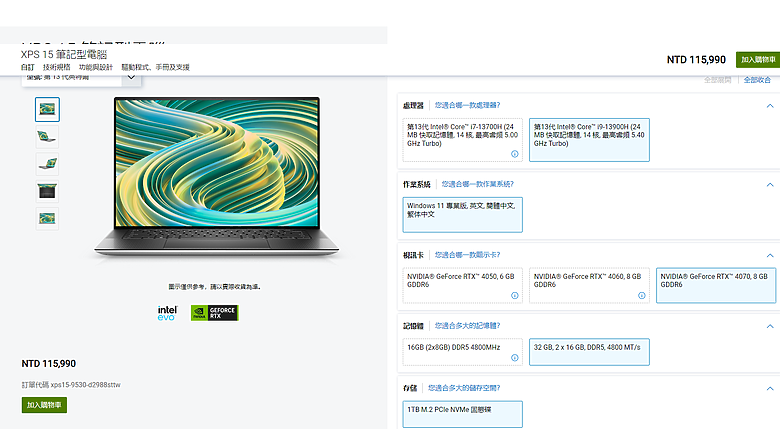Click info icon on RTX 4060 option
Screen dimensions: 780x429
click(642, 296)
